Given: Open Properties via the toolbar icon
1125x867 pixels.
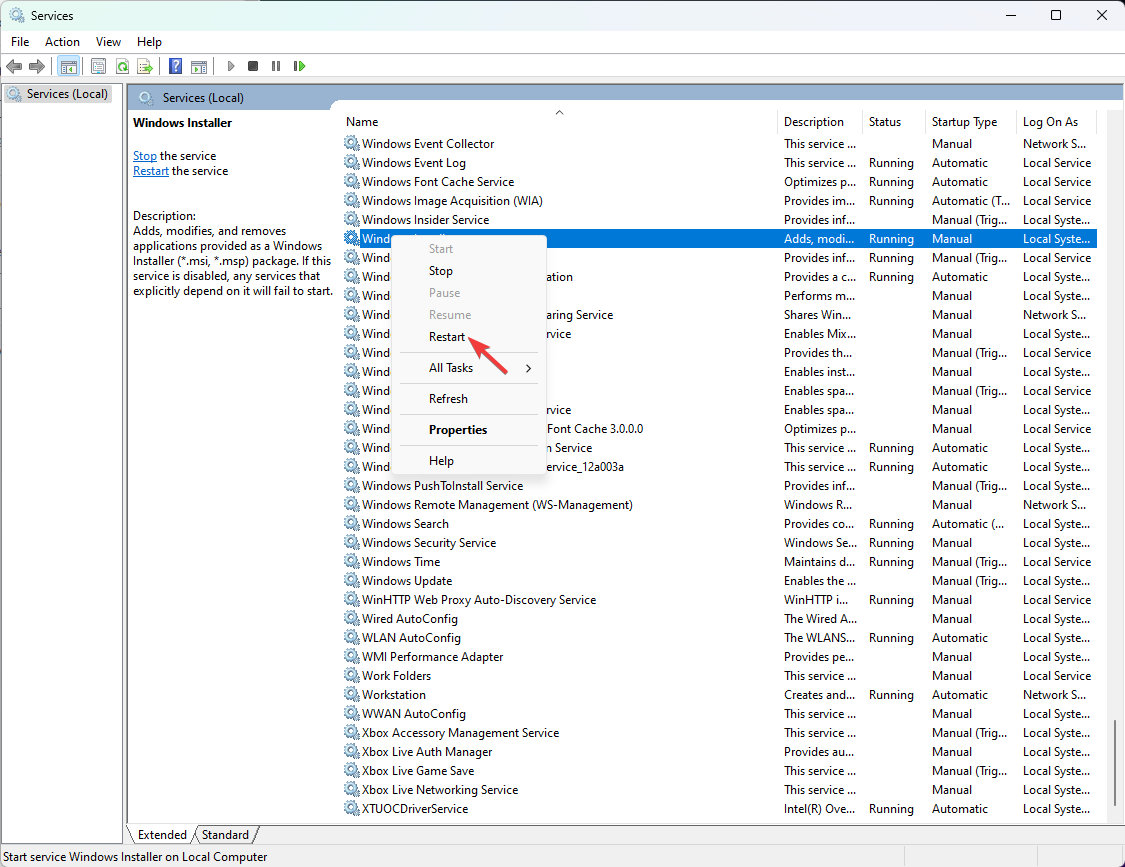Looking at the screenshot, I should point(98,66).
